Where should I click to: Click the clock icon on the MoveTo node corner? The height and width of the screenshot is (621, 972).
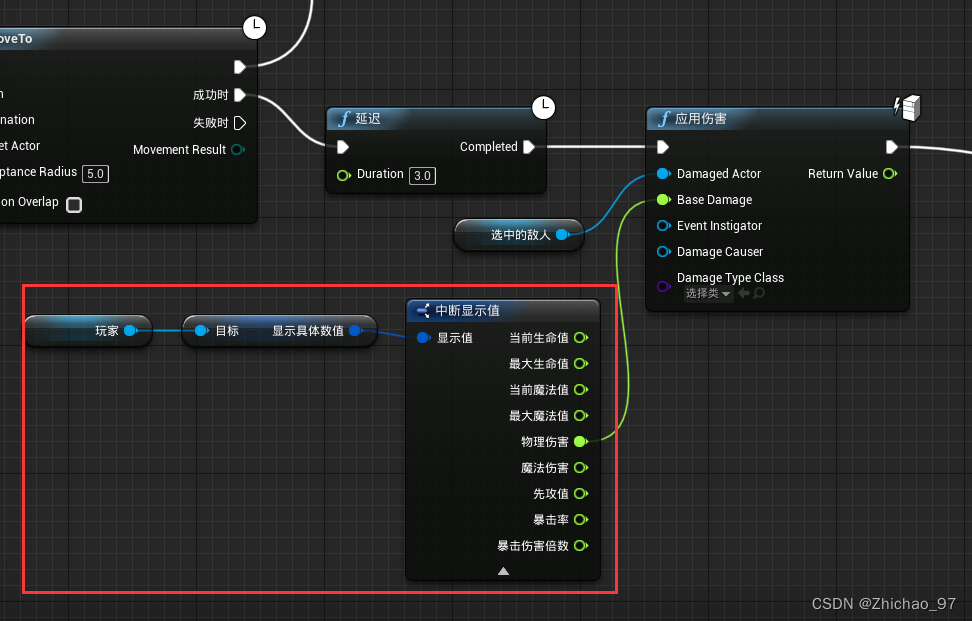(254, 28)
